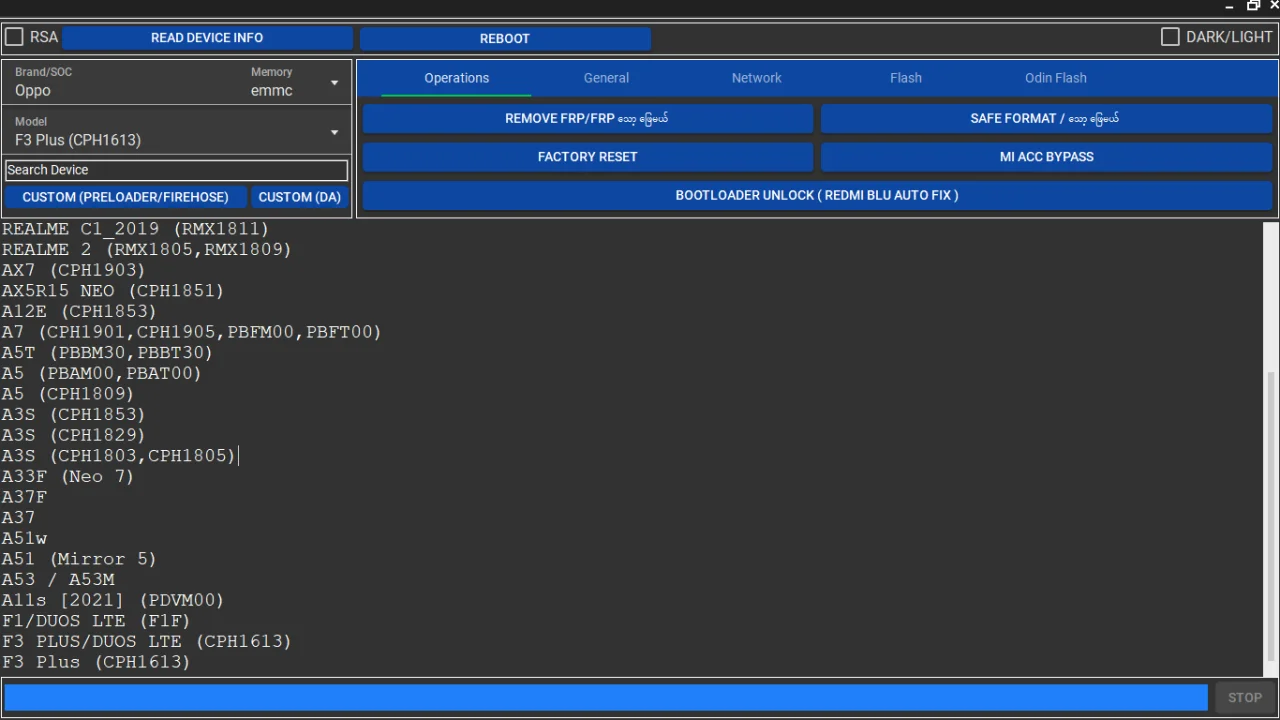This screenshot has height=720, width=1280.
Task: Select A5 (CPH1809) line
Action: point(68,394)
